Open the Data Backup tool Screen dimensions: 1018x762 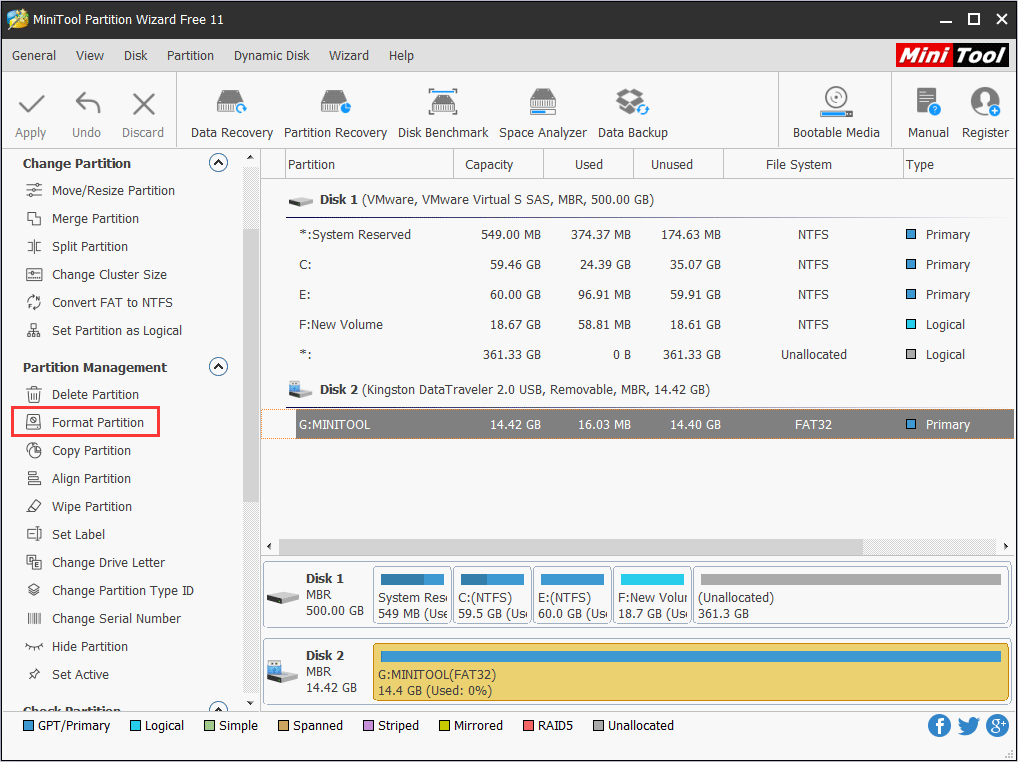(x=632, y=108)
